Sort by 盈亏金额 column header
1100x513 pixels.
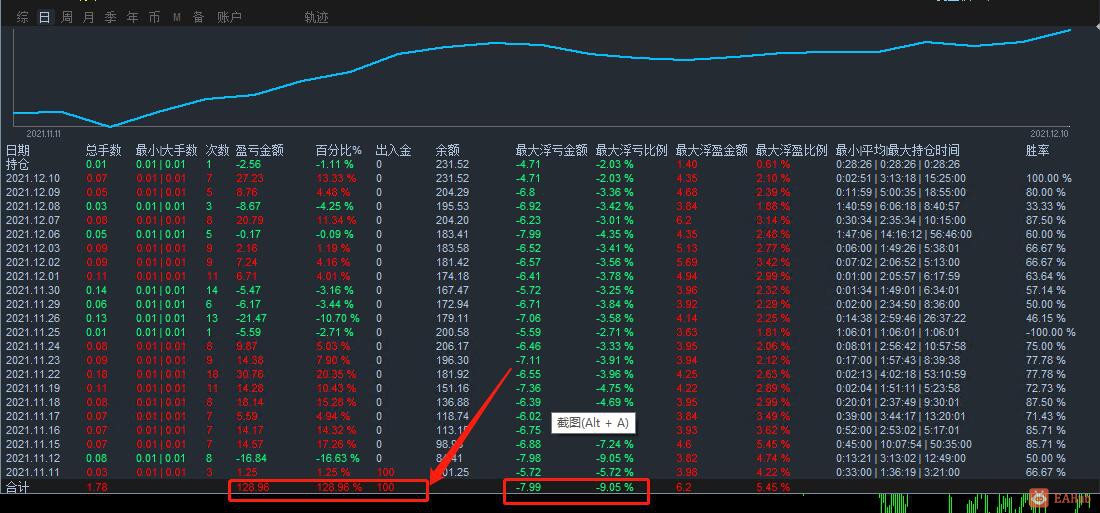click(260, 150)
